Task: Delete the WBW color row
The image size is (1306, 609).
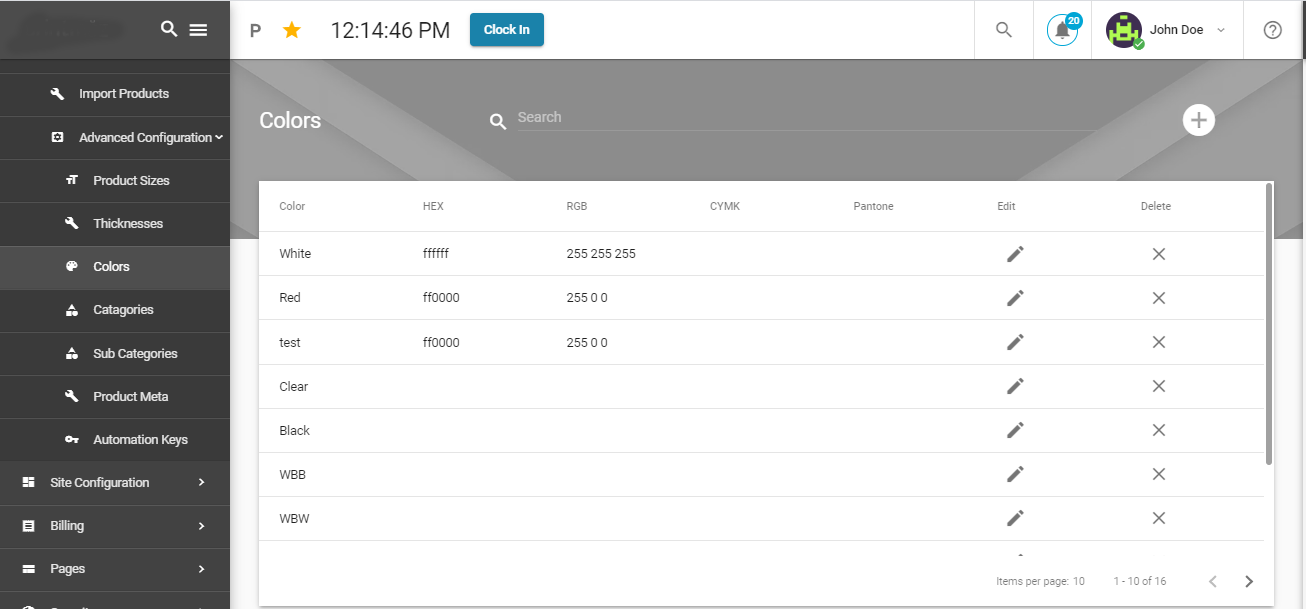Action: point(1159,518)
